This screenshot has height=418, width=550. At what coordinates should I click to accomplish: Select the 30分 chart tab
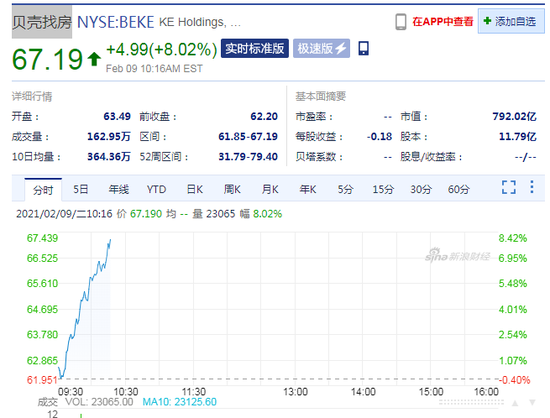421,189
